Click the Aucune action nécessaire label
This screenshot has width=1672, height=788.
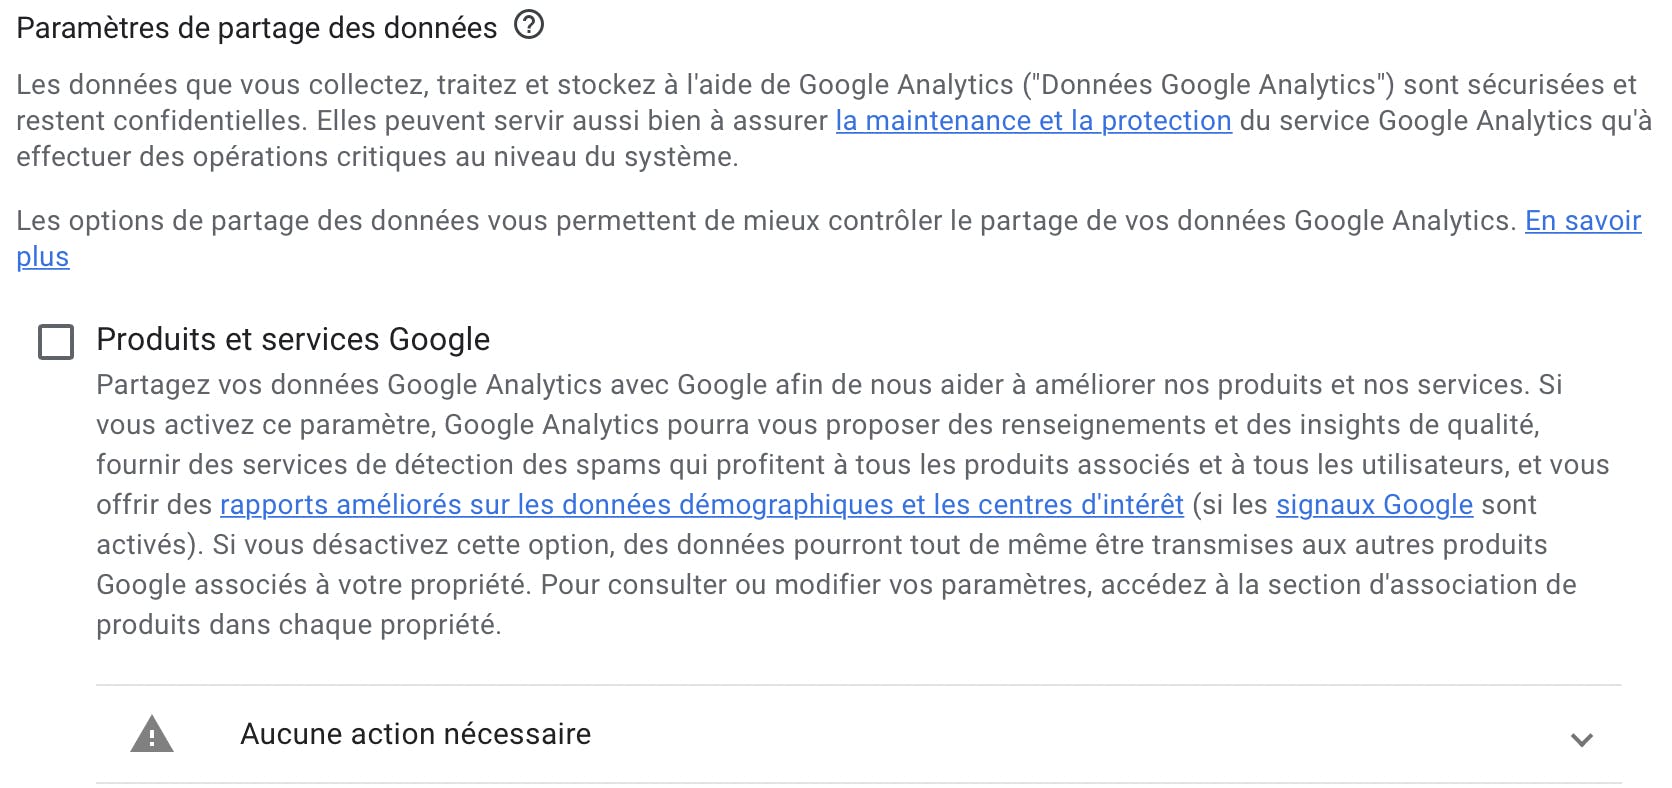point(415,735)
